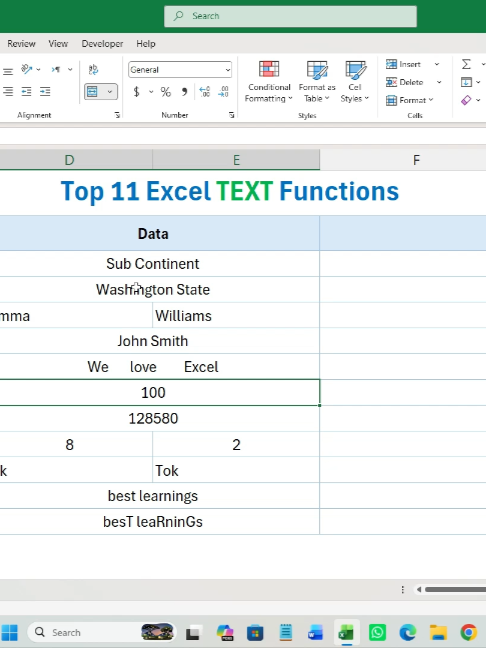Screen dimensions: 486x648
Task: Select the cell containing 128580
Action: [160, 419]
